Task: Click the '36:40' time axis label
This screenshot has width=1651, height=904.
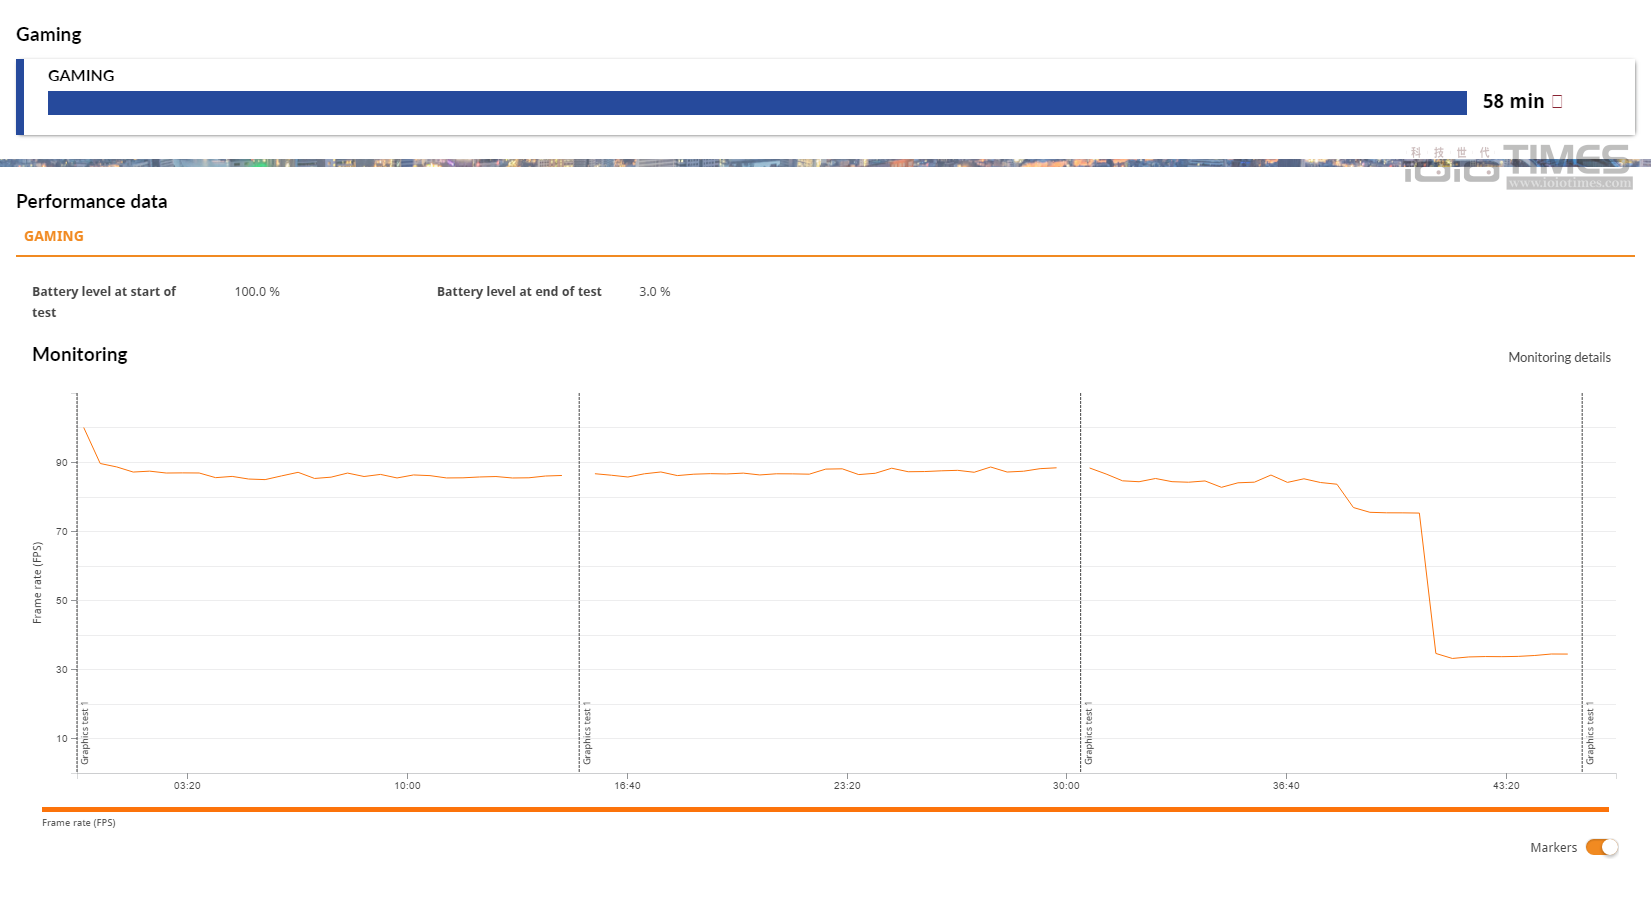Action: pos(1286,786)
